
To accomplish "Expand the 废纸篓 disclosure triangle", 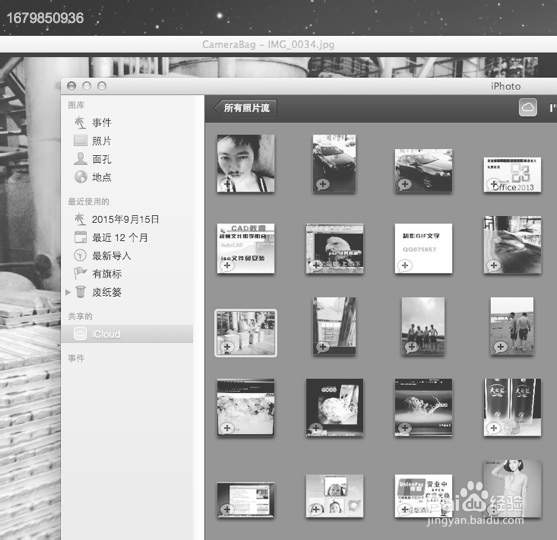I will 67,292.
